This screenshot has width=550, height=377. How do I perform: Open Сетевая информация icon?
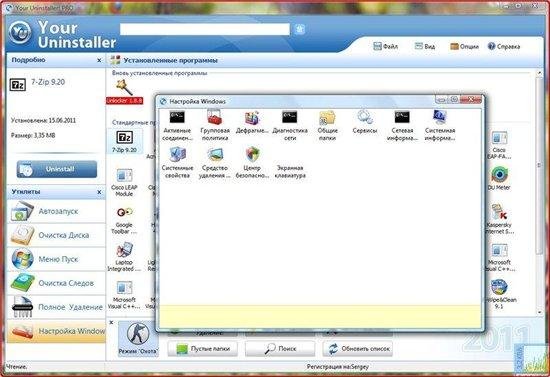point(402,126)
